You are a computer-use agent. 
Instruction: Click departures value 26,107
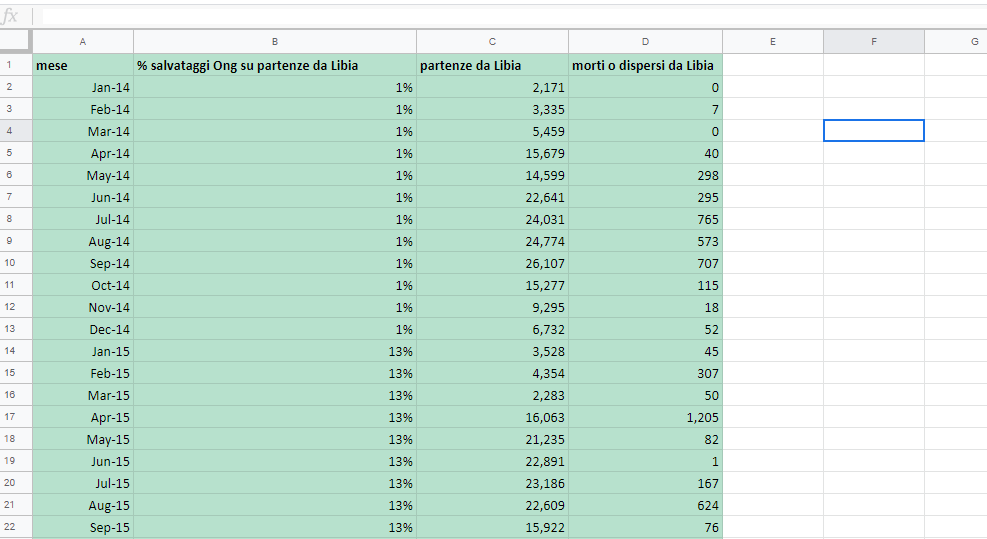pos(492,263)
